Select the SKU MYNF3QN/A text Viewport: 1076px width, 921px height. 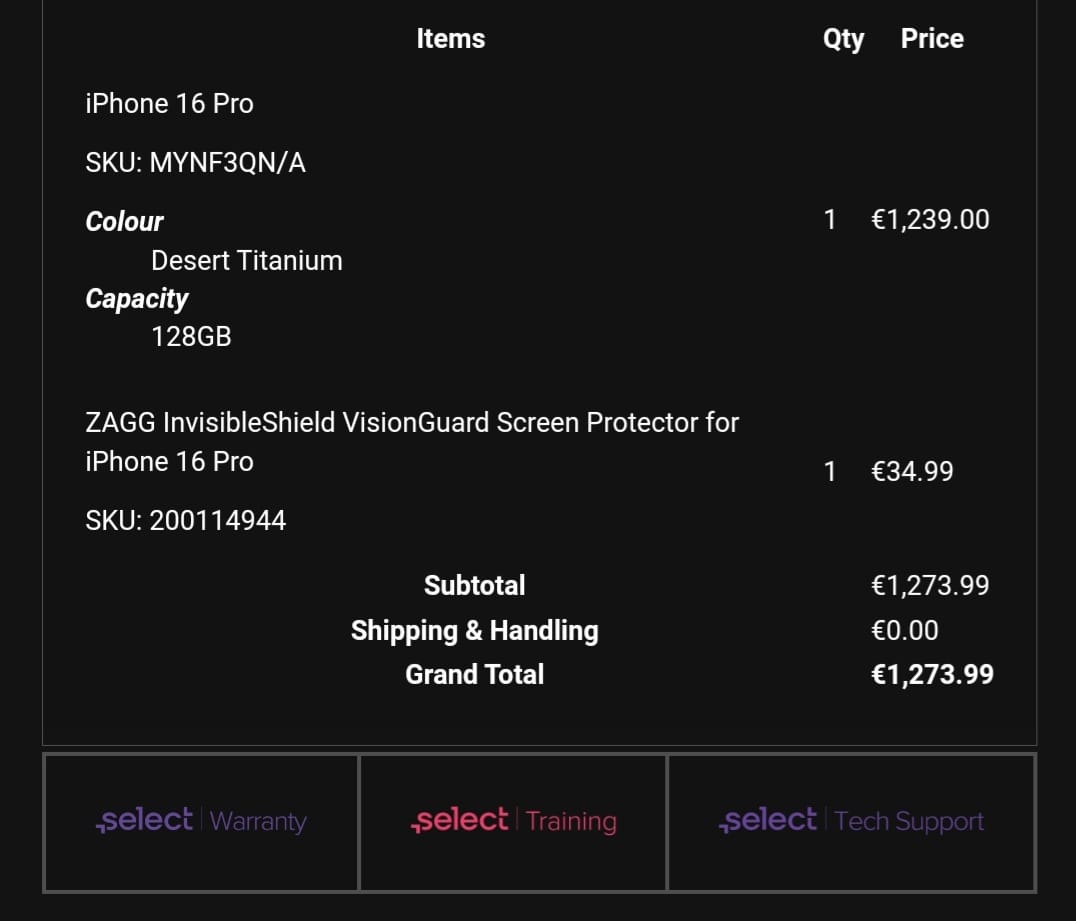click(196, 163)
